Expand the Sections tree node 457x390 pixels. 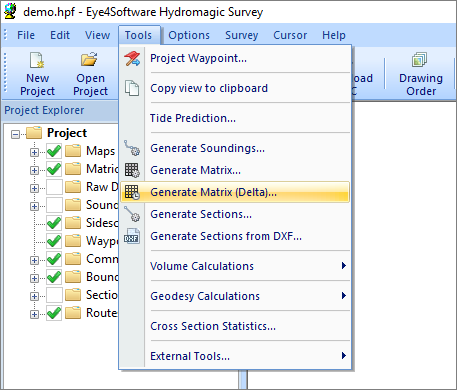[x=34, y=296]
